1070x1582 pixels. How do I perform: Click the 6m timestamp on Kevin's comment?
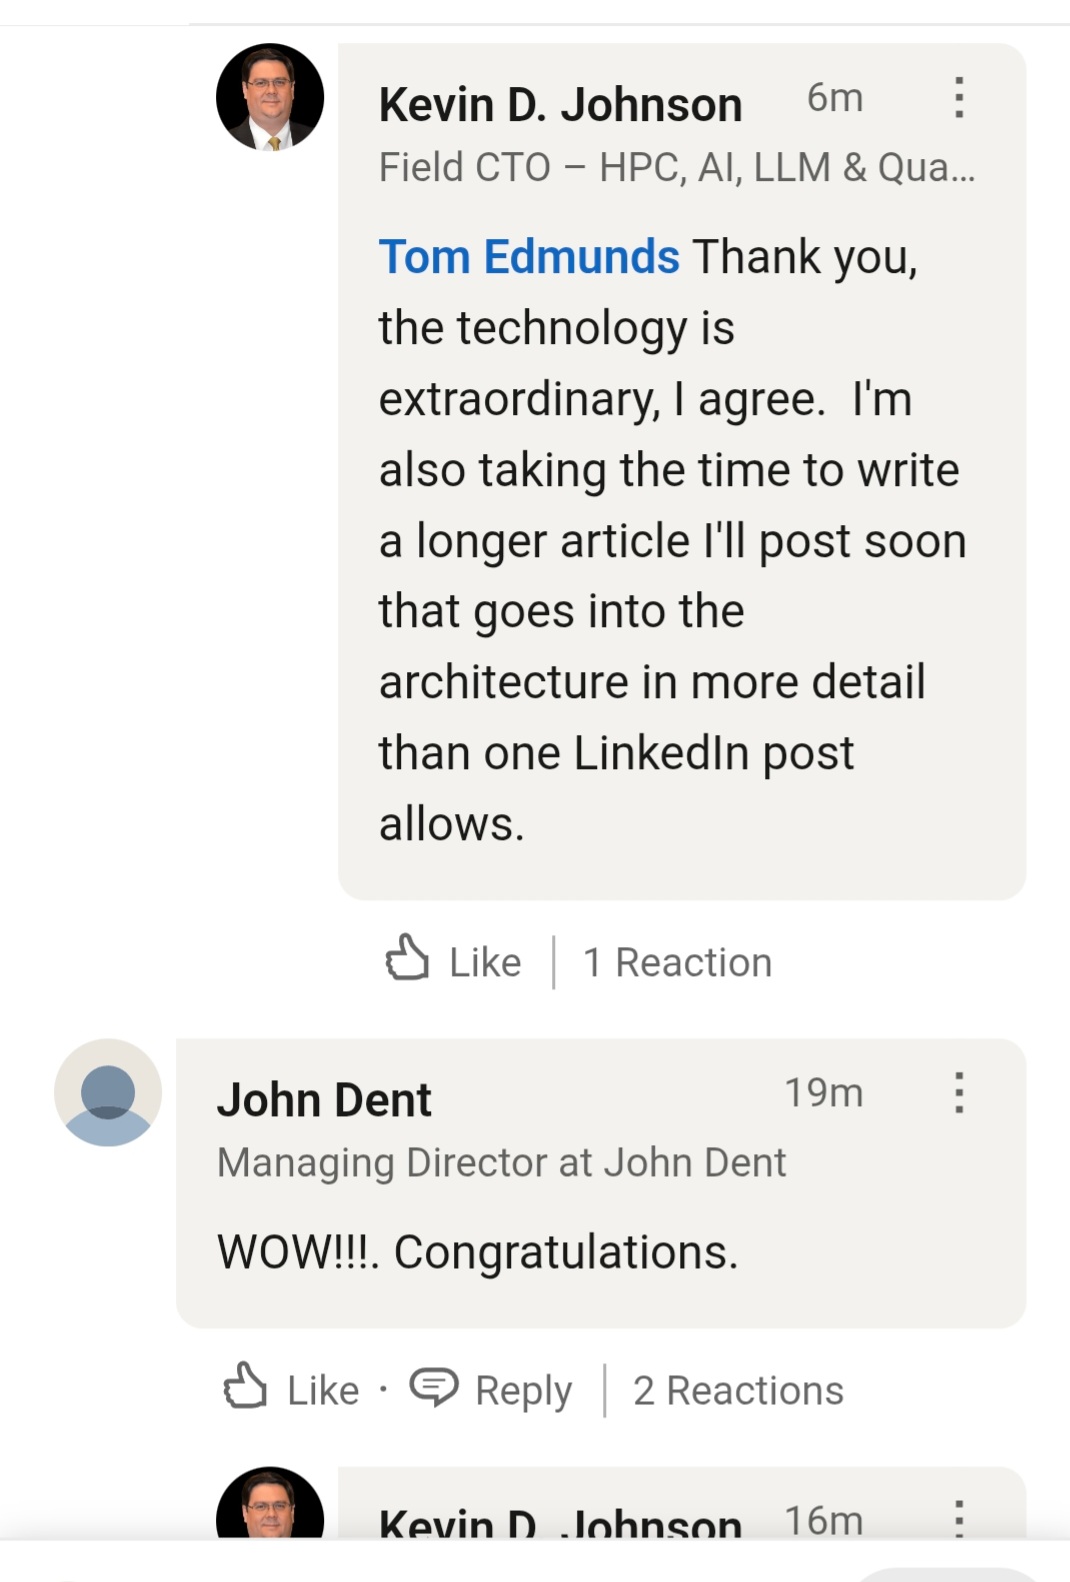click(836, 98)
